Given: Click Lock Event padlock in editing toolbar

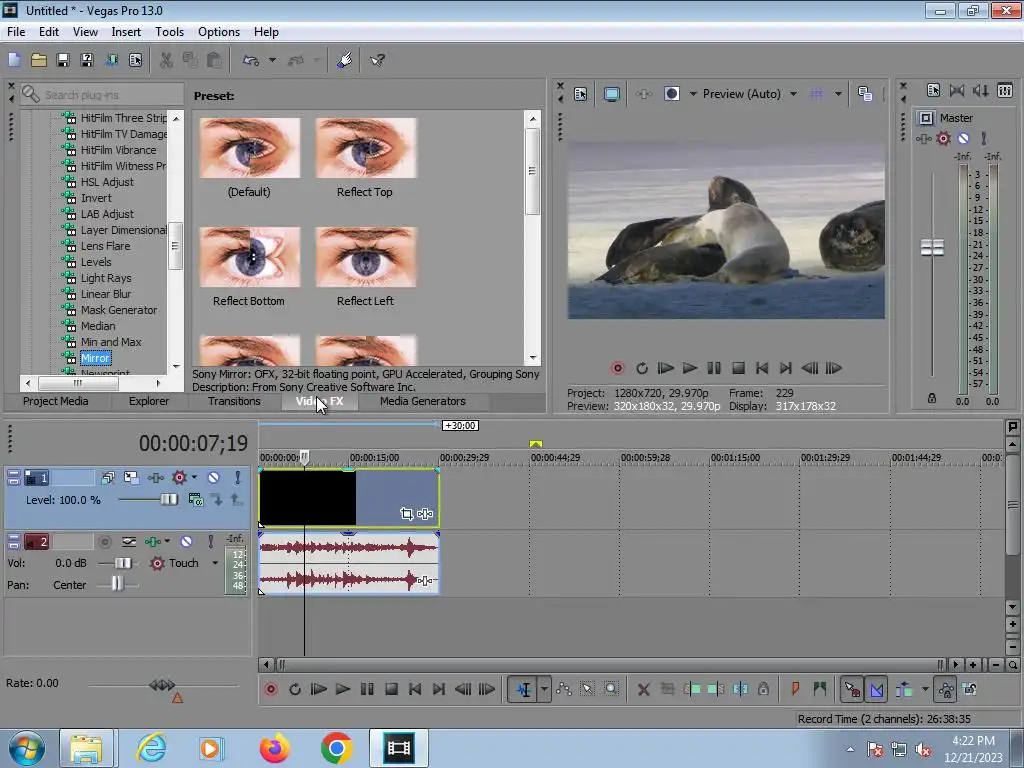Looking at the screenshot, I should [x=763, y=689].
